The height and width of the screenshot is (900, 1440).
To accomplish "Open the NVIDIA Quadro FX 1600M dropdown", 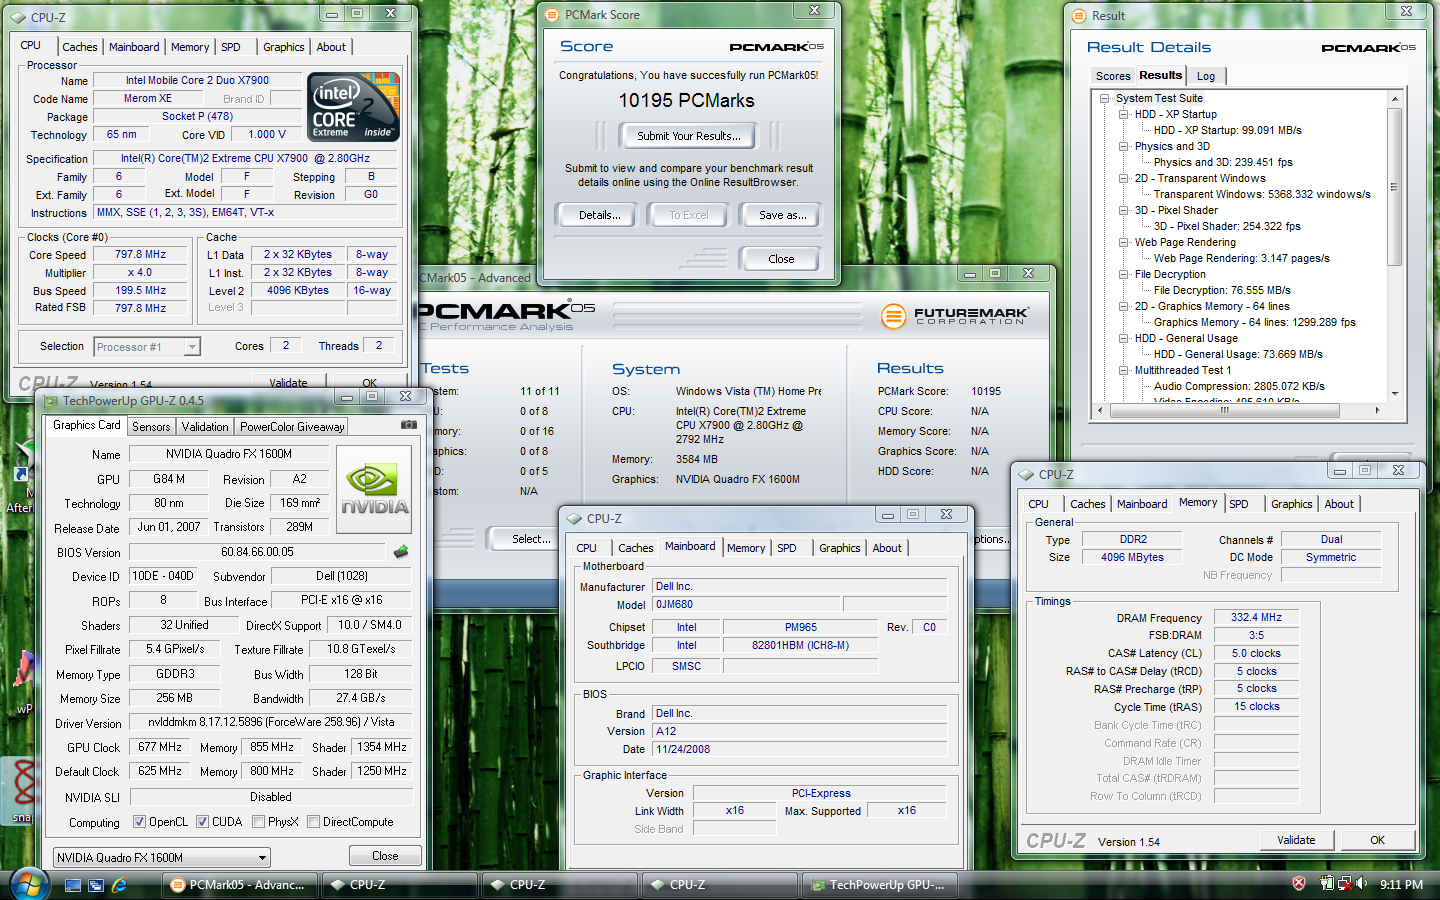I will tap(162, 858).
